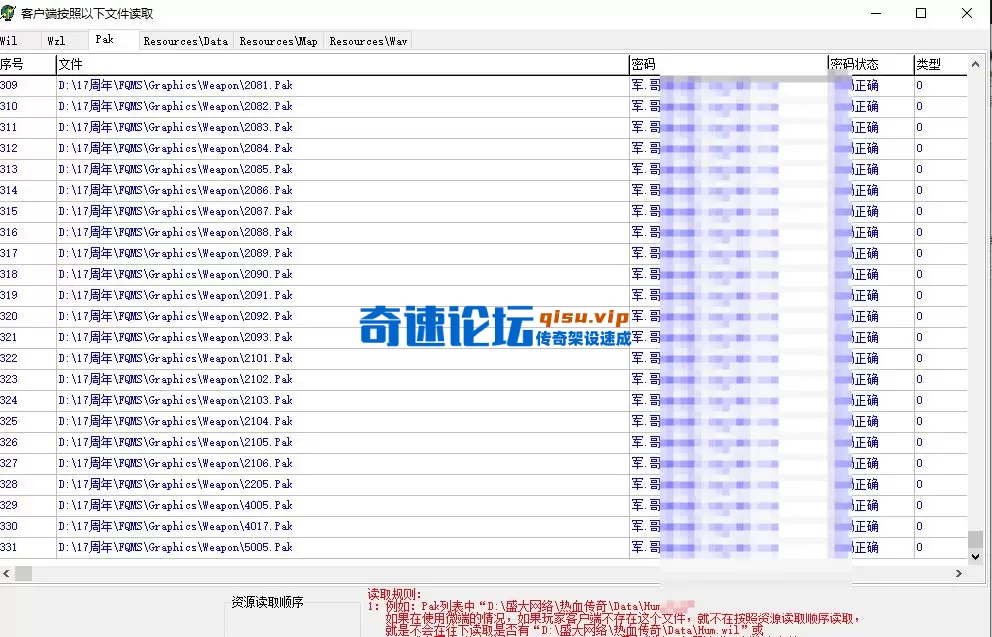Open the Resources\Wav tab

pyautogui.click(x=366, y=41)
